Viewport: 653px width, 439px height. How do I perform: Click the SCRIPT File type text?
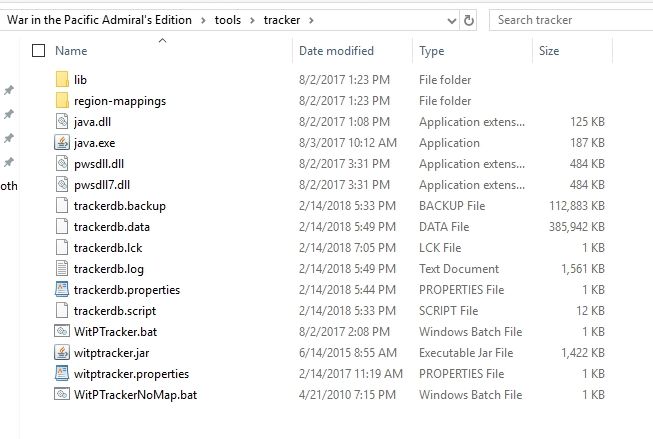pos(449,311)
